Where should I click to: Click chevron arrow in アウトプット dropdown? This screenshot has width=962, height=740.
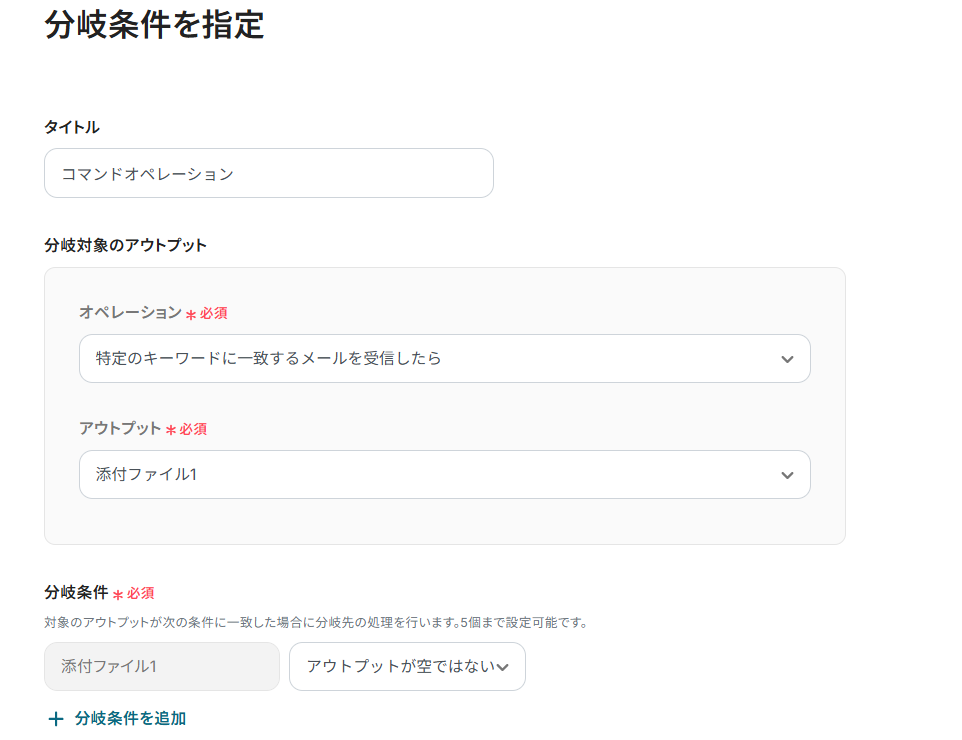coord(787,475)
